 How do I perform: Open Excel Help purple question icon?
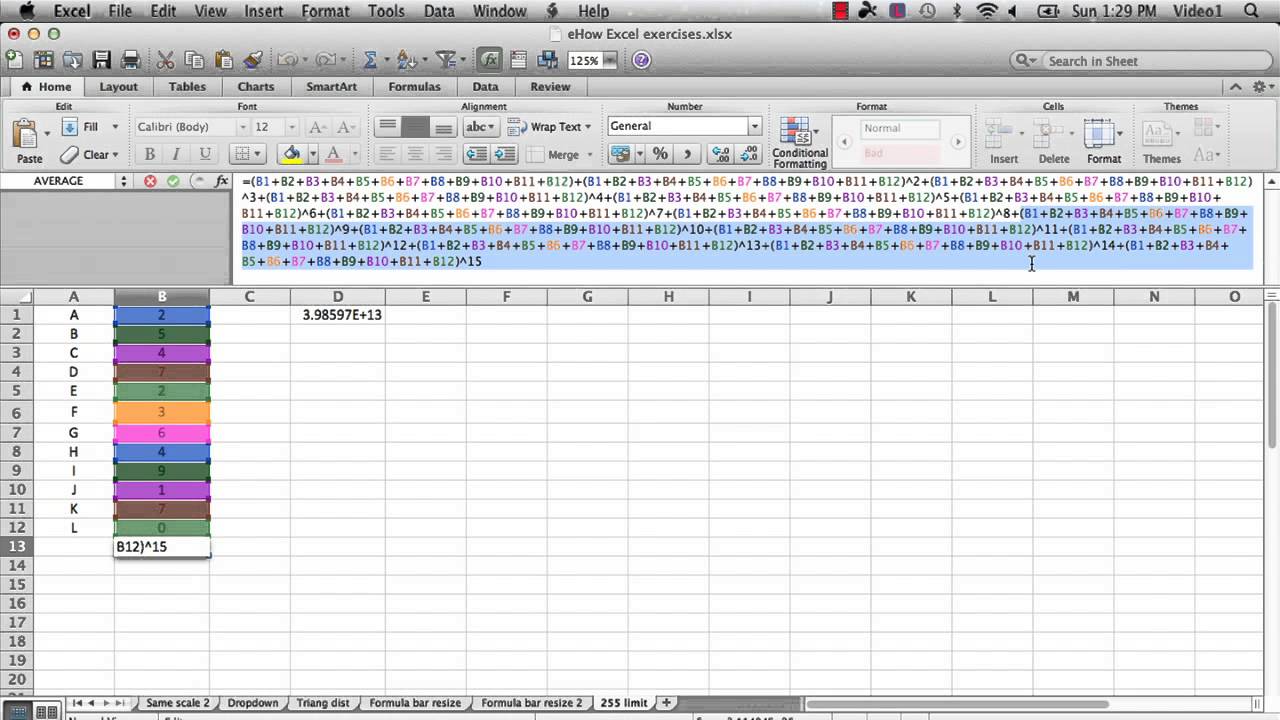click(x=642, y=60)
